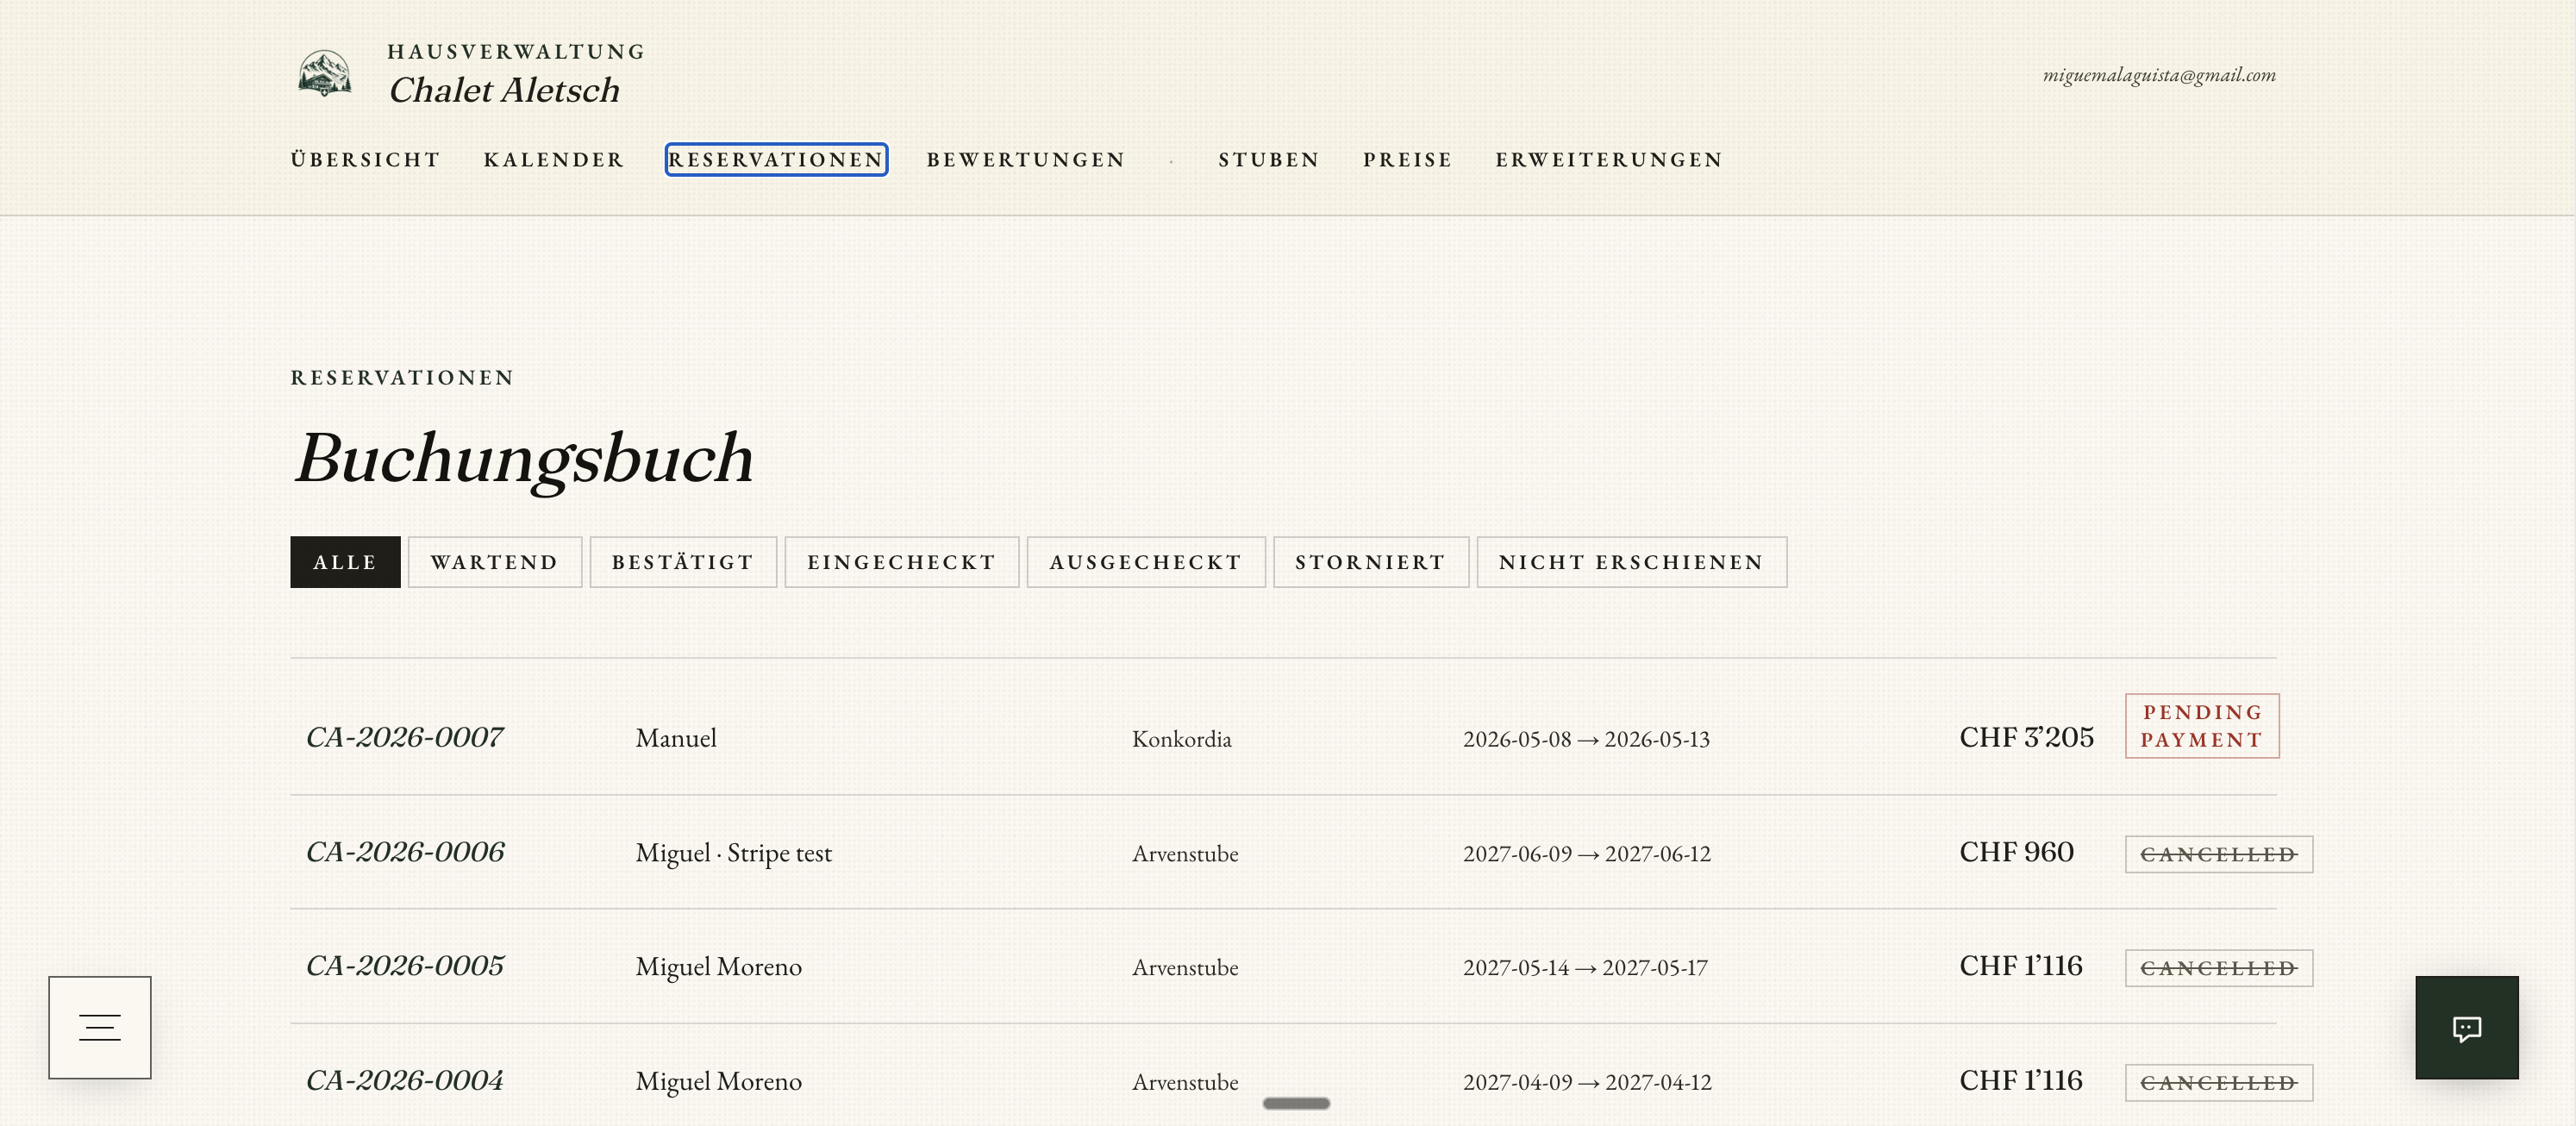Click dates 2027-06-09 → 2027-06-12
Viewport: 2576px width, 1126px height.
1586,855
